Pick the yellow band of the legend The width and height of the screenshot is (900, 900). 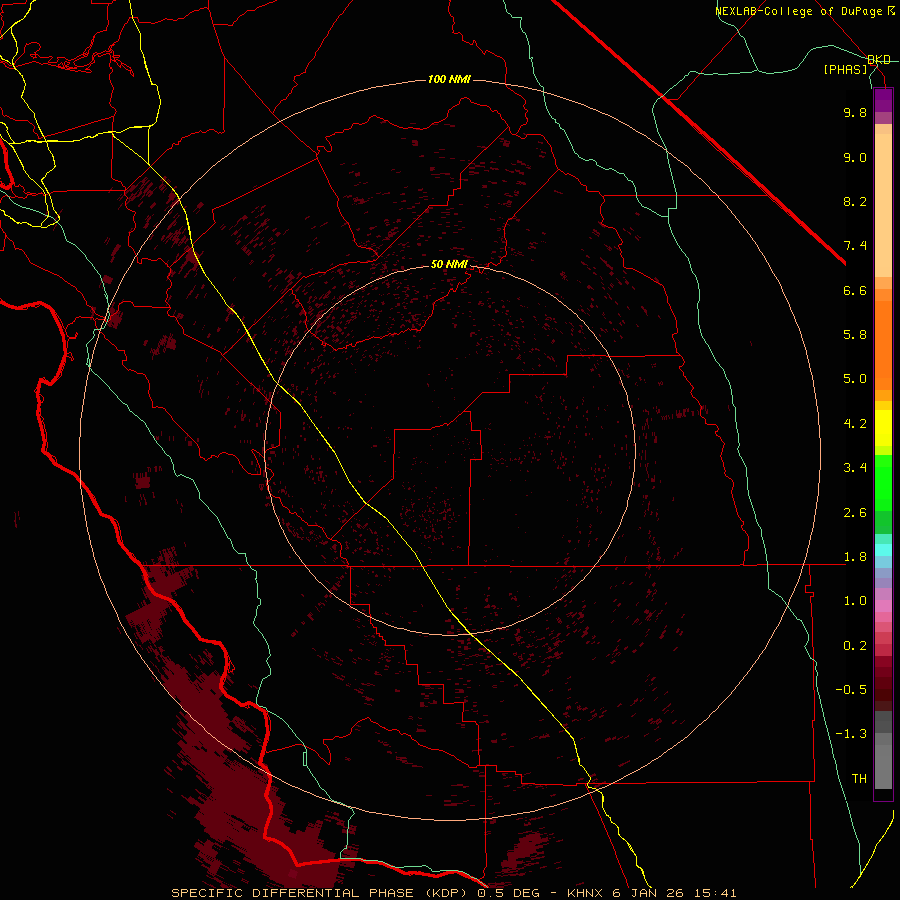883,428
